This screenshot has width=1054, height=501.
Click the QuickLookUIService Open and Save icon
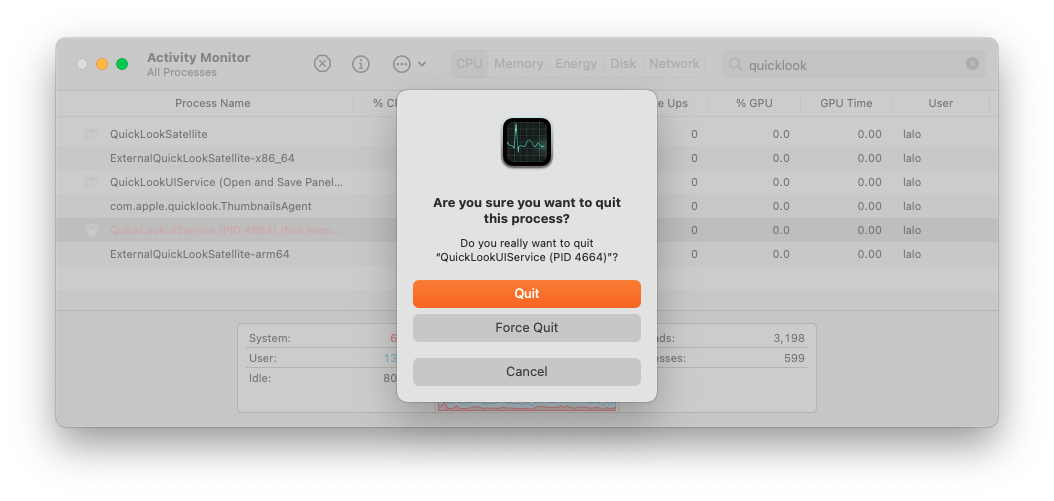coord(91,182)
